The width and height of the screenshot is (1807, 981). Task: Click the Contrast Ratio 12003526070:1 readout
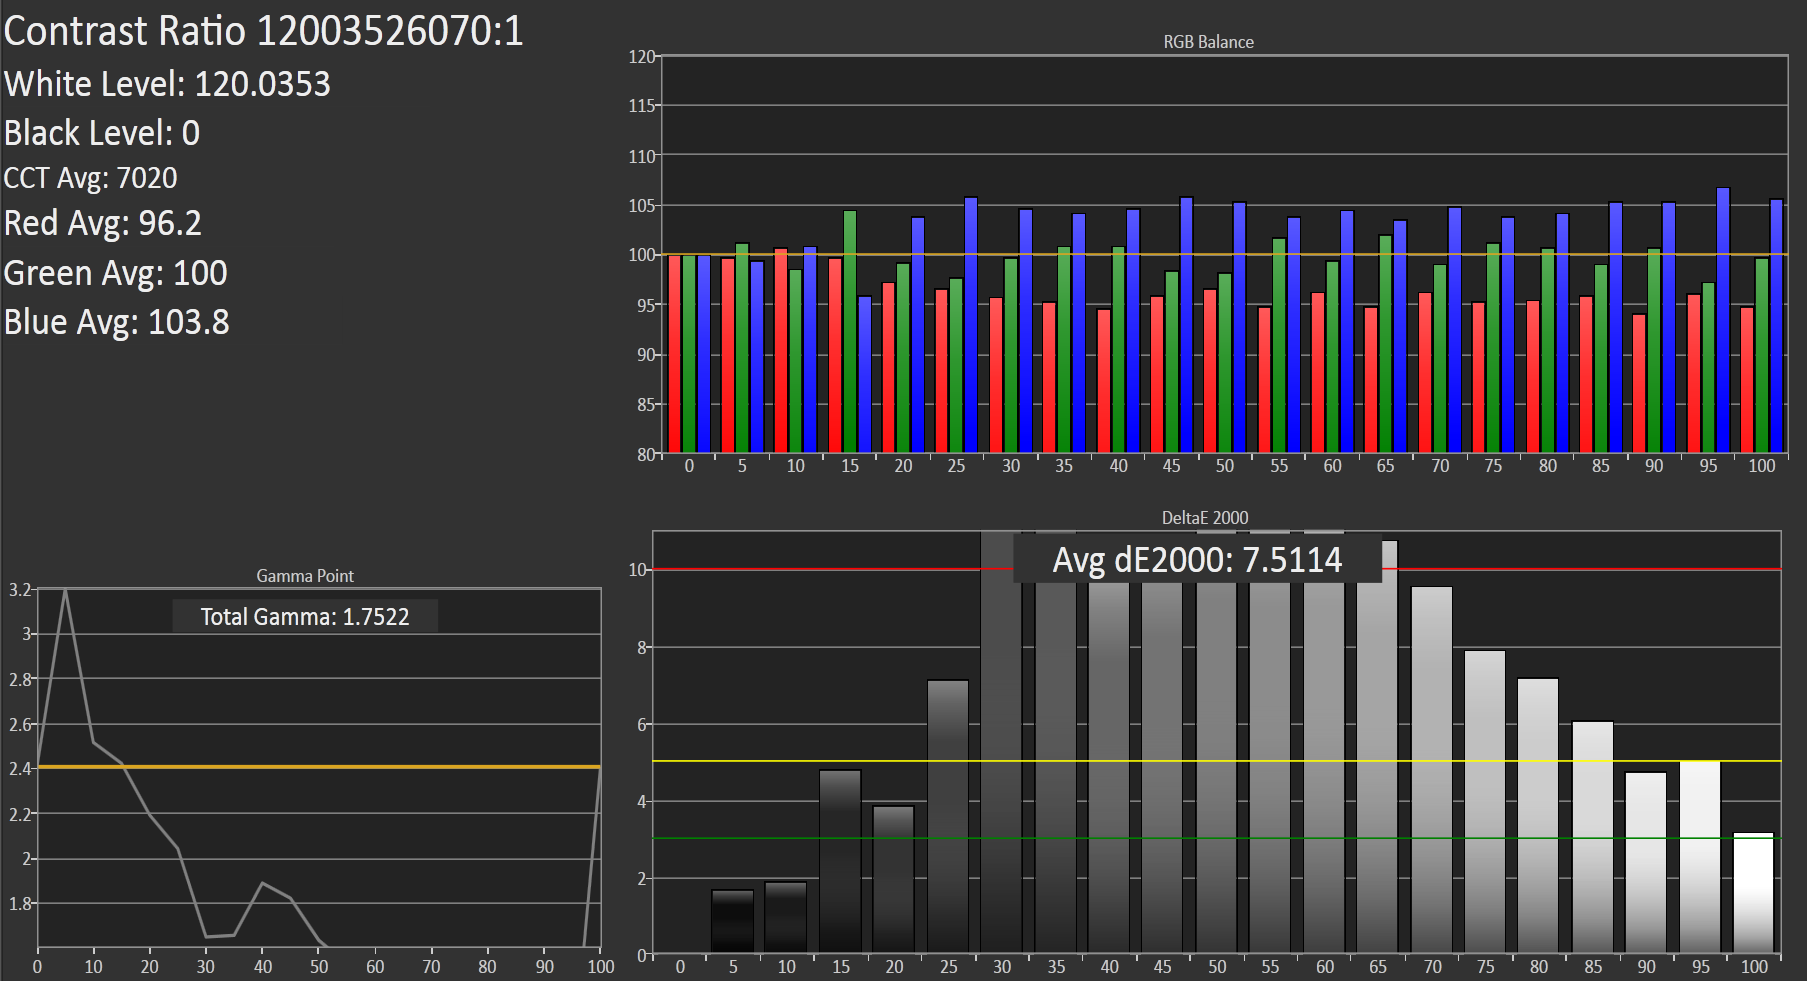pyautogui.click(x=263, y=31)
